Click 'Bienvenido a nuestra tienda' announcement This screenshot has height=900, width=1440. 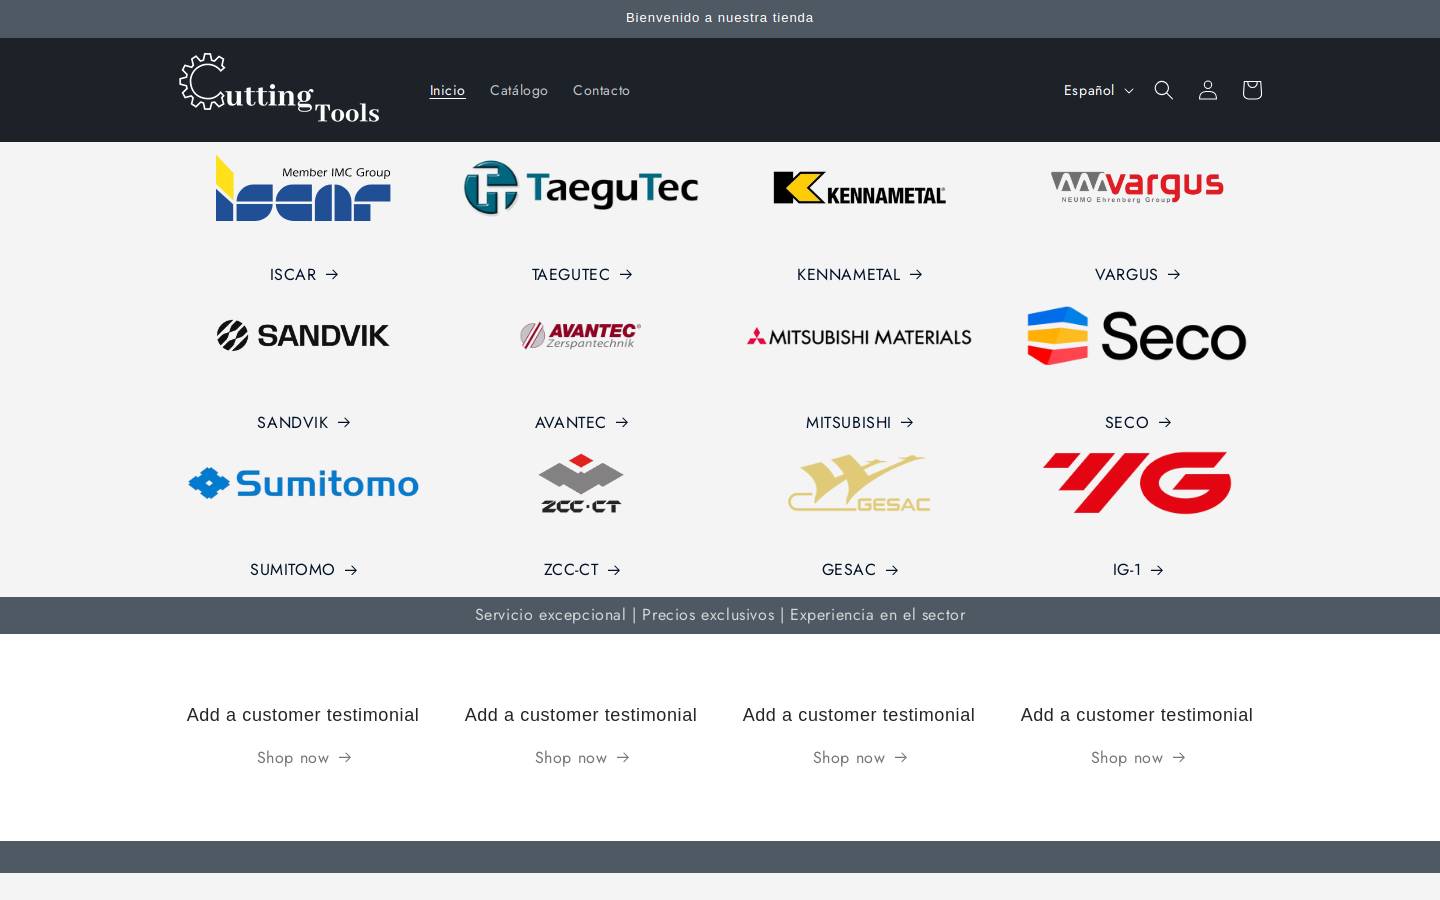click(720, 18)
